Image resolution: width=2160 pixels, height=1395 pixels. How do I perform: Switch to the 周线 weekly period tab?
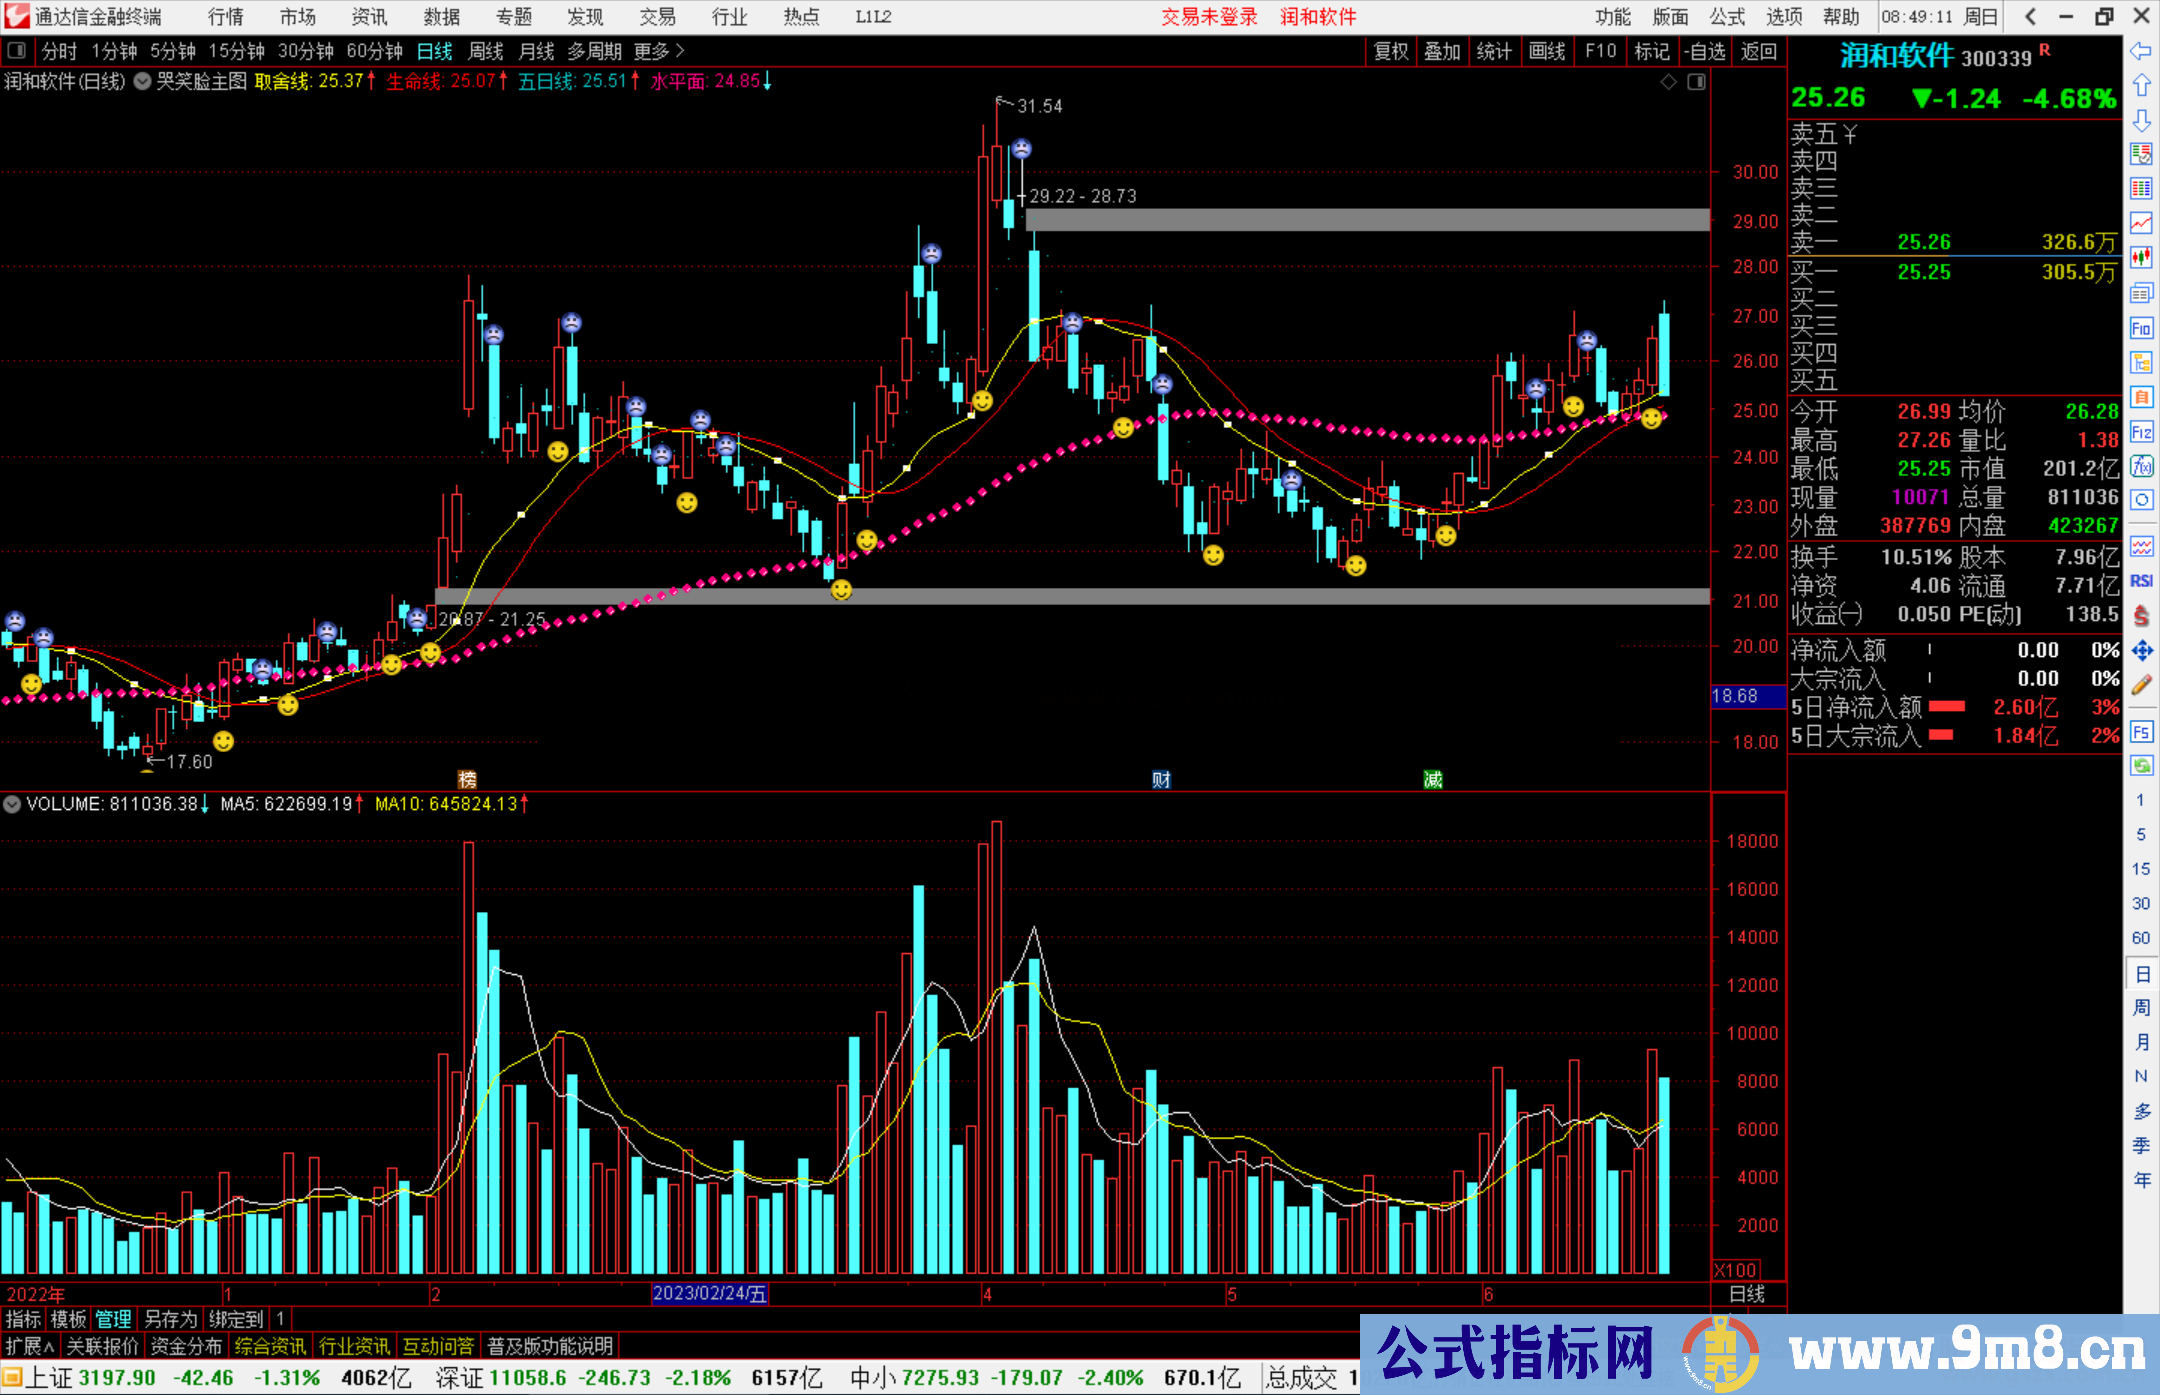(486, 51)
